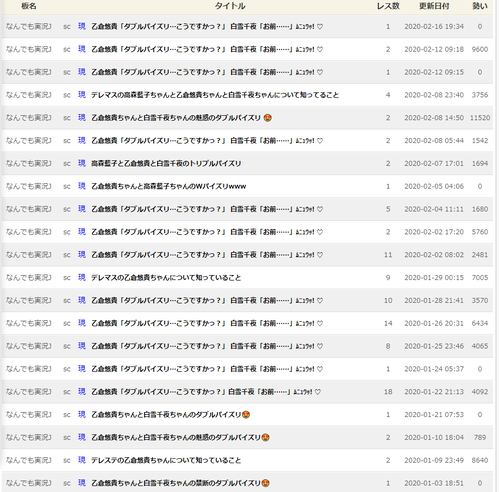Click sc label in 2020-01-03 18:51 row
This screenshot has width=499, height=492.
point(67,483)
